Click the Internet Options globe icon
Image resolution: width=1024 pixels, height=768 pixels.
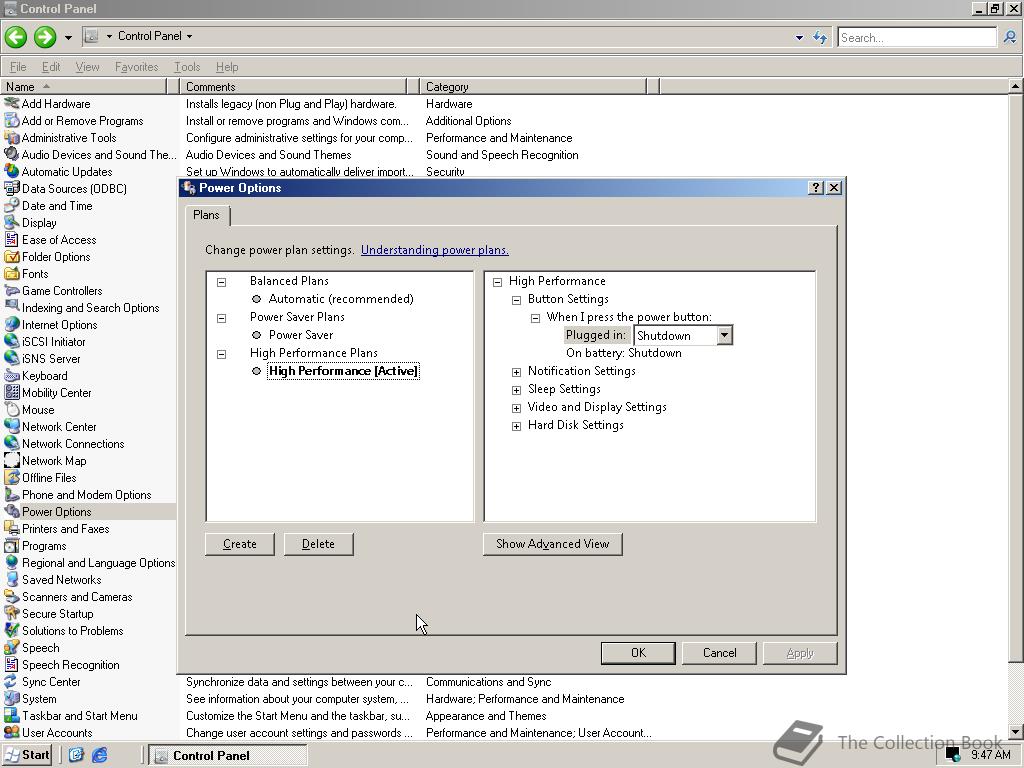click(x=11, y=324)
